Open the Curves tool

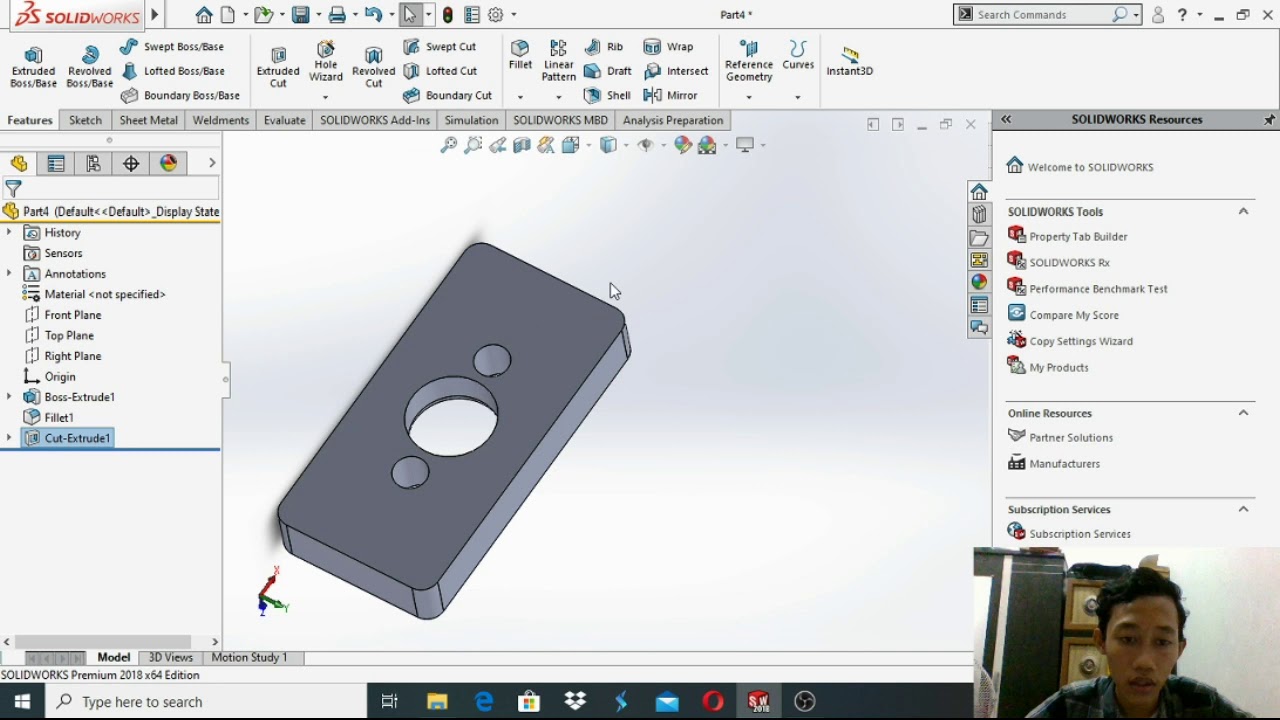coord(798,56)
